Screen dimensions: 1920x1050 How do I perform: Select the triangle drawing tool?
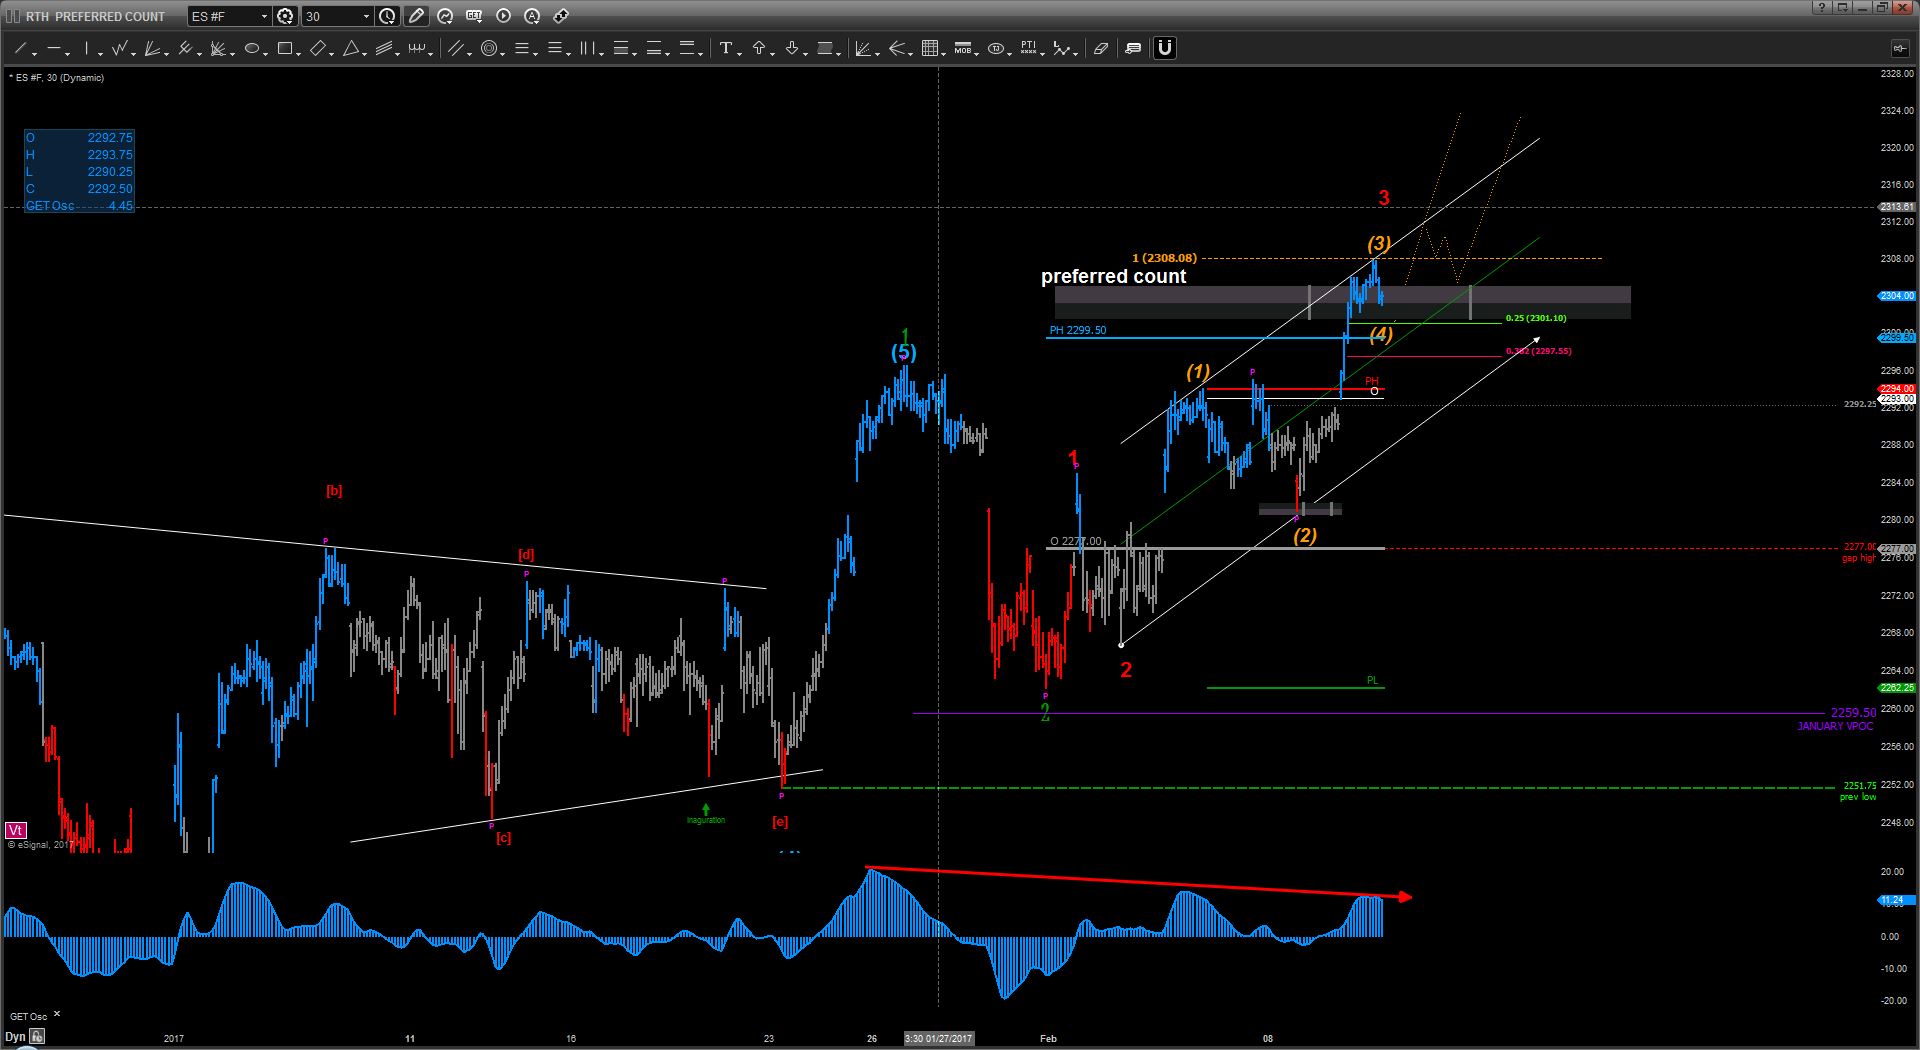[352, 48]
